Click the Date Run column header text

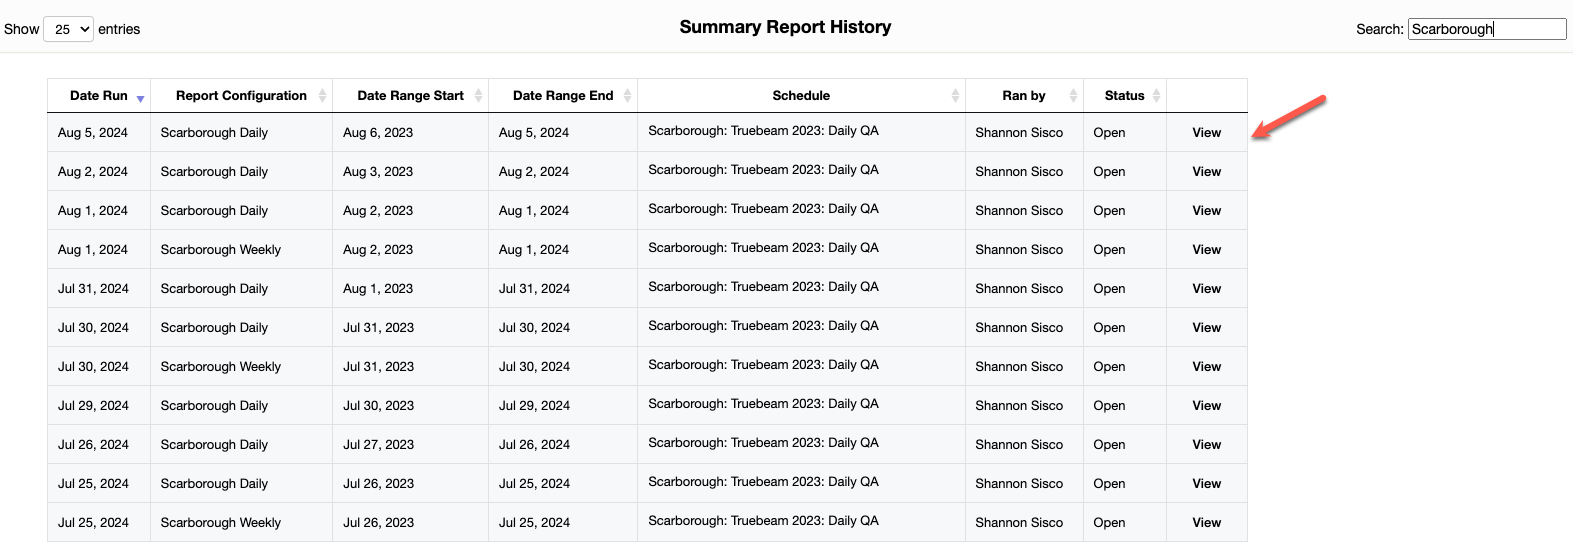(98, 96)
